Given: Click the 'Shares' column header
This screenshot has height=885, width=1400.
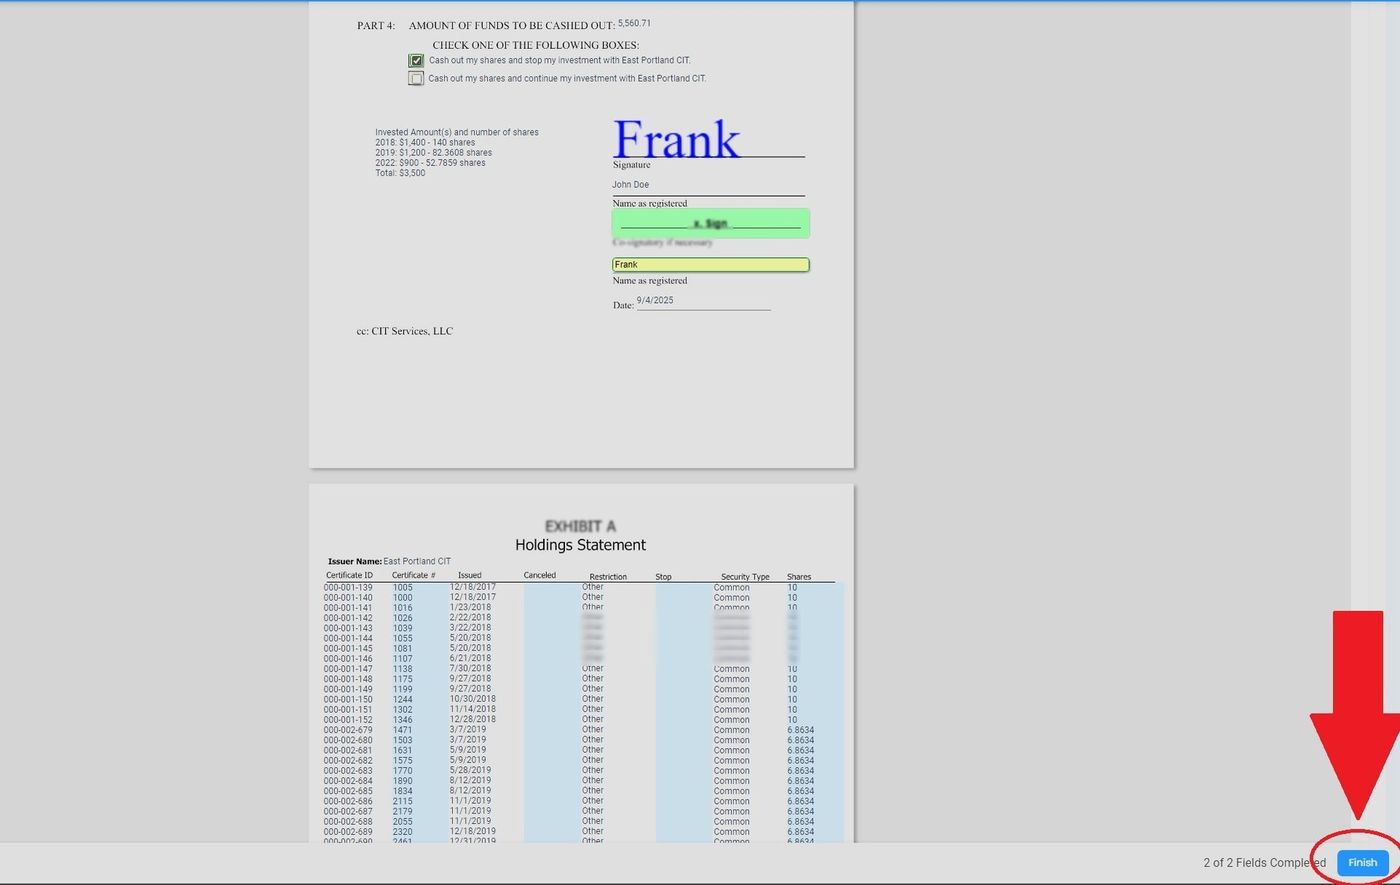Looking at the screenshot, I should (798, 577).
